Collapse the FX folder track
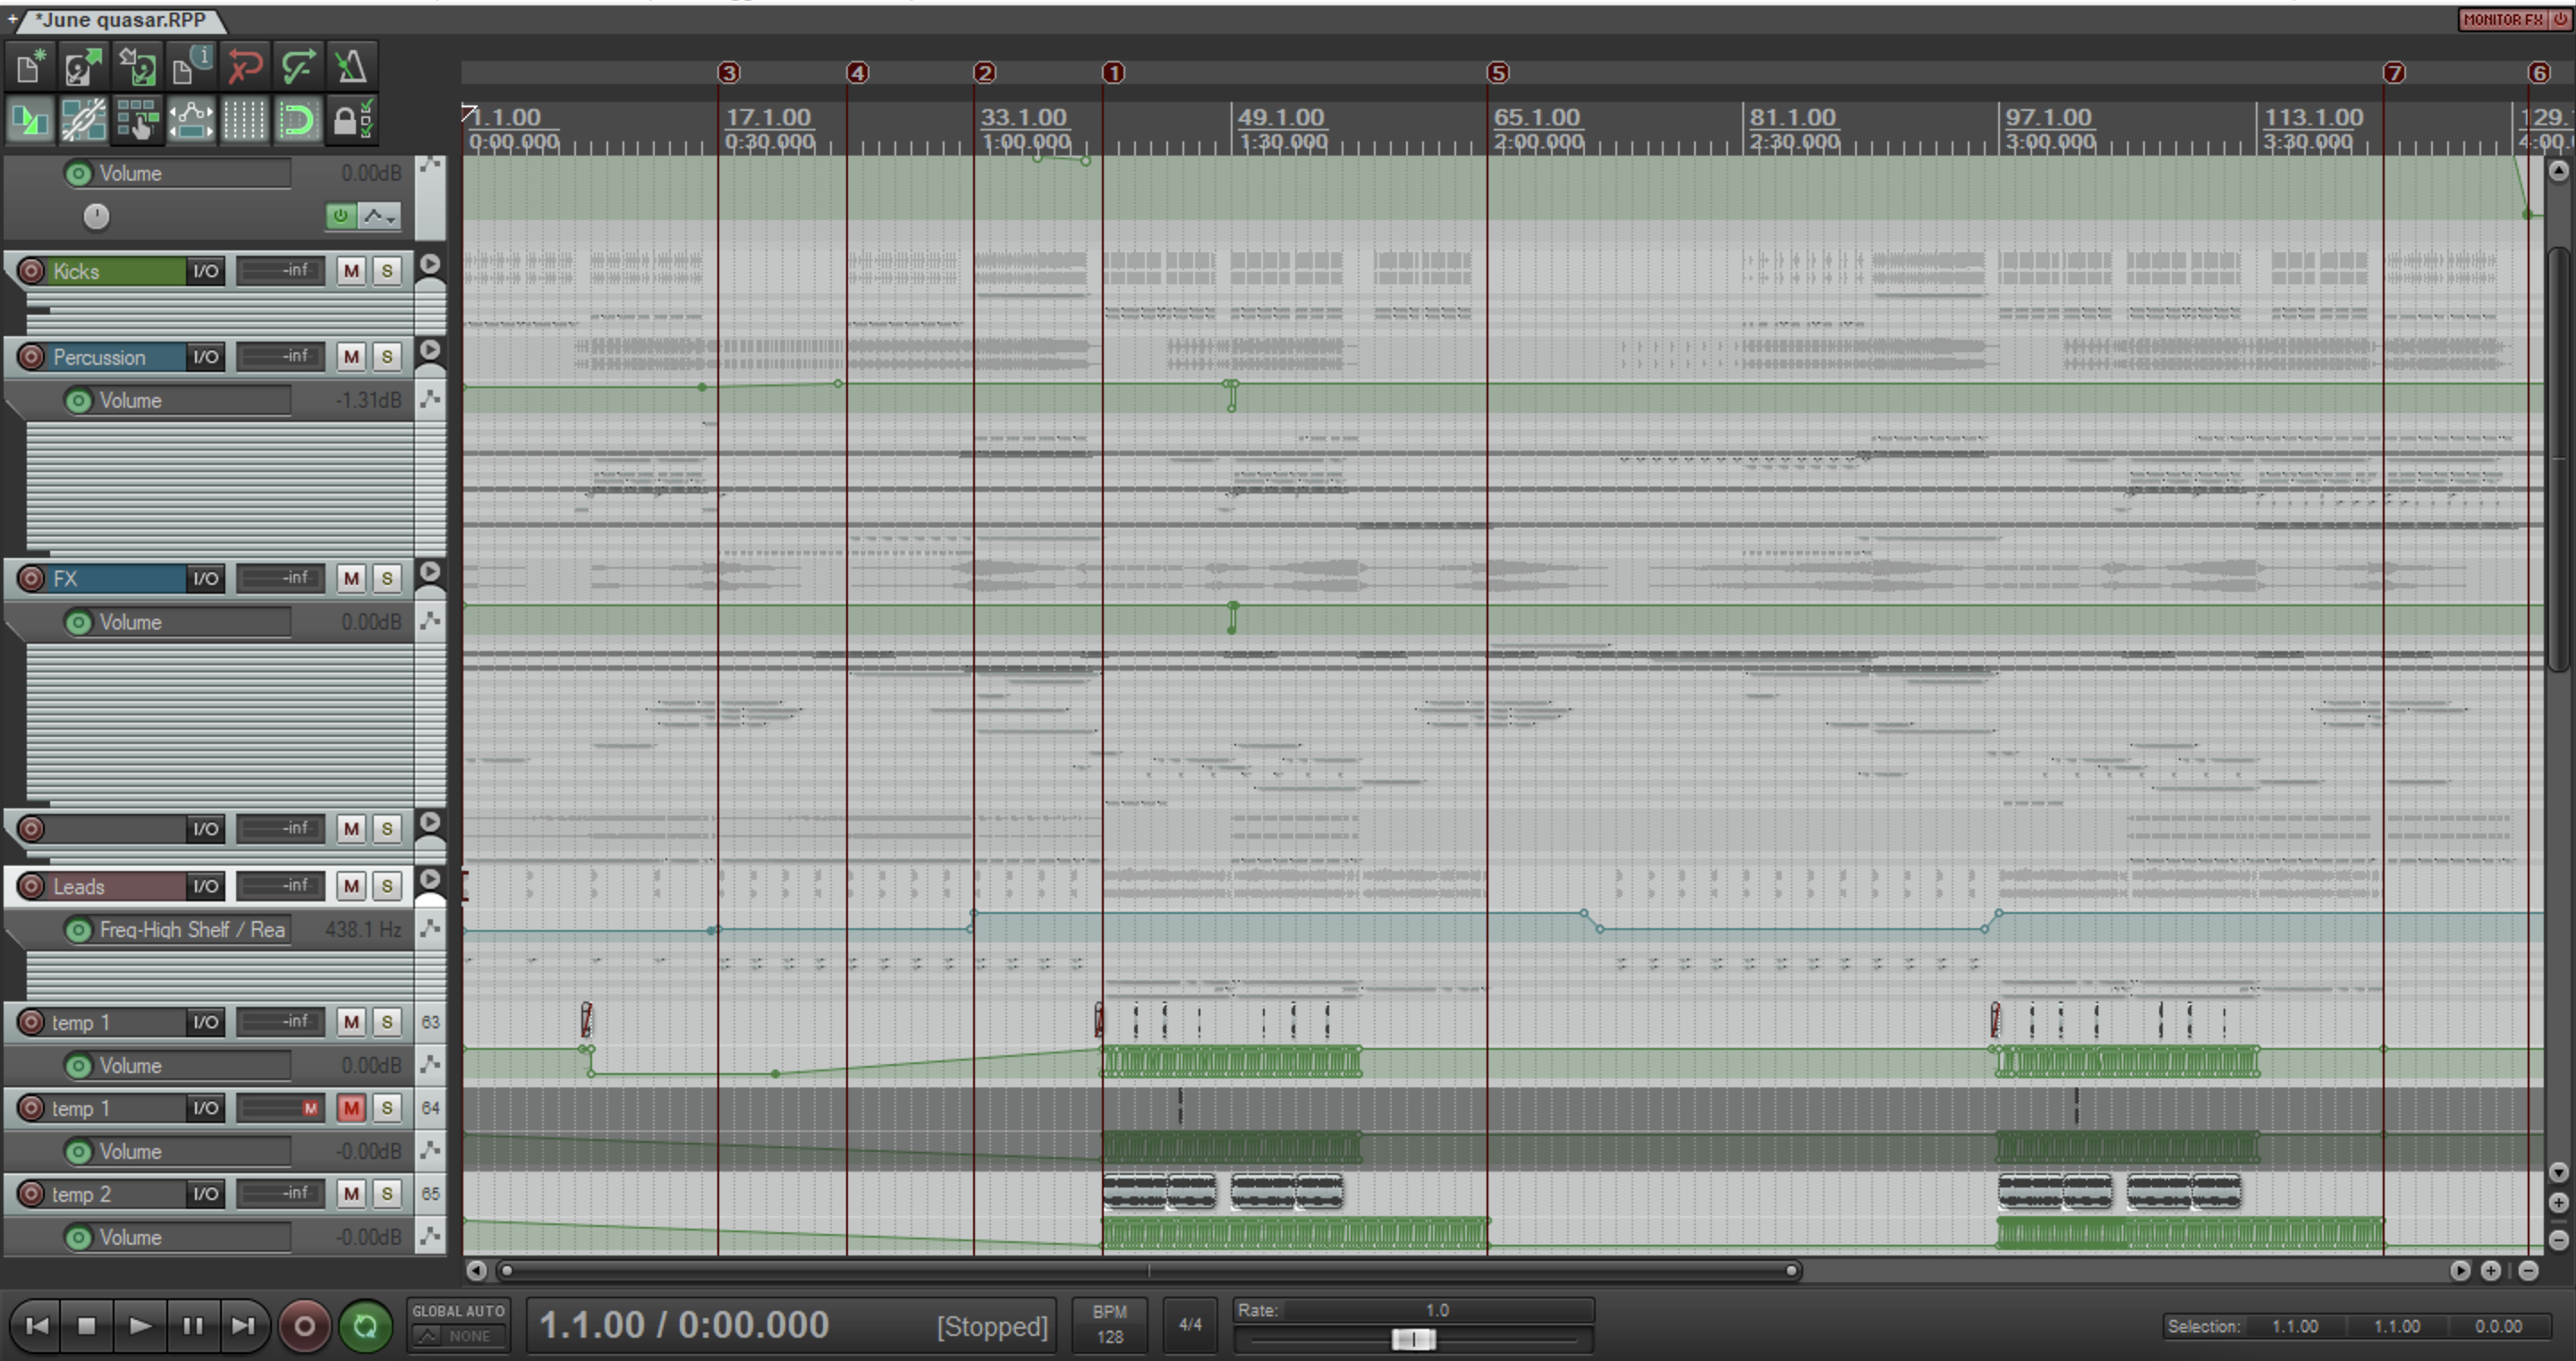Viewport: 2576px width, 1361px height. click(x=430, y=571)
